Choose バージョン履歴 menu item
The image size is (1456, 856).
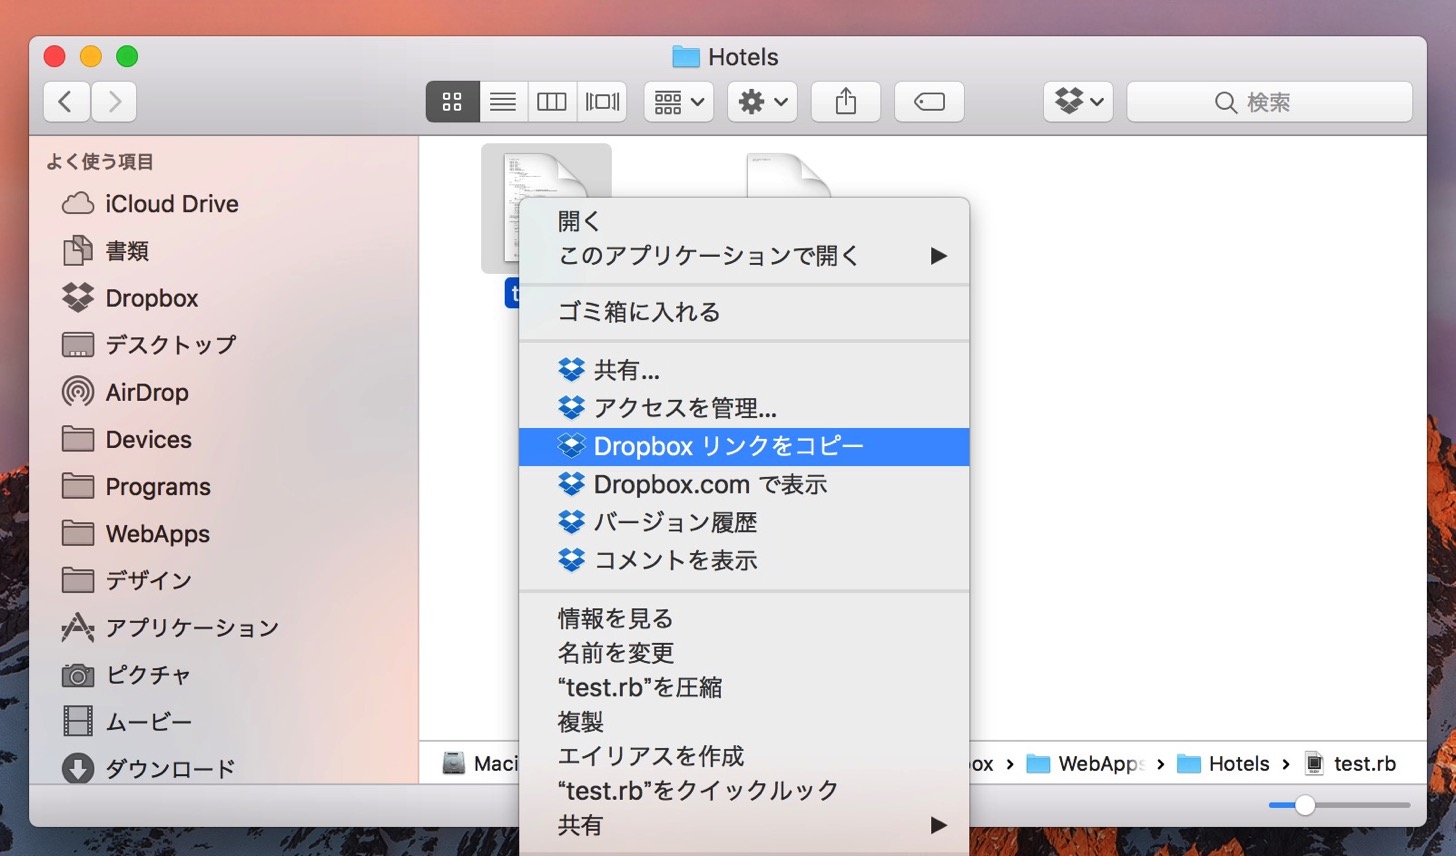tap(744, 522)
